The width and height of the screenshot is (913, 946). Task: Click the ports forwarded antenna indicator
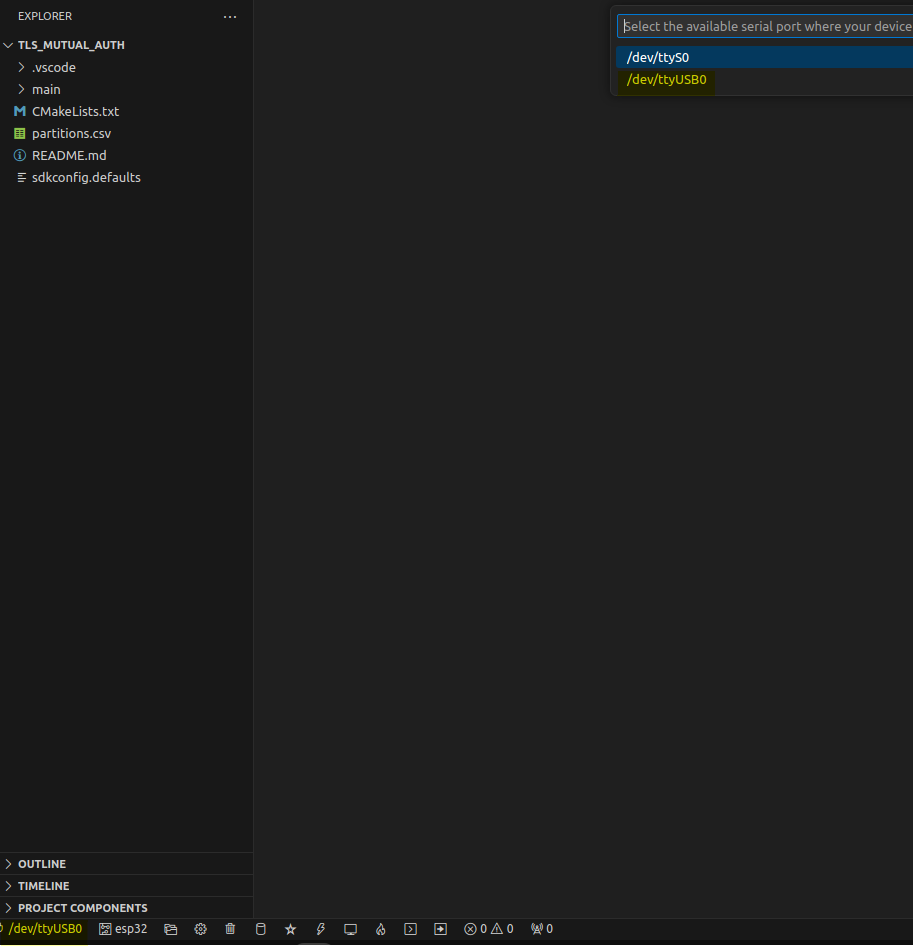(542, 929)
